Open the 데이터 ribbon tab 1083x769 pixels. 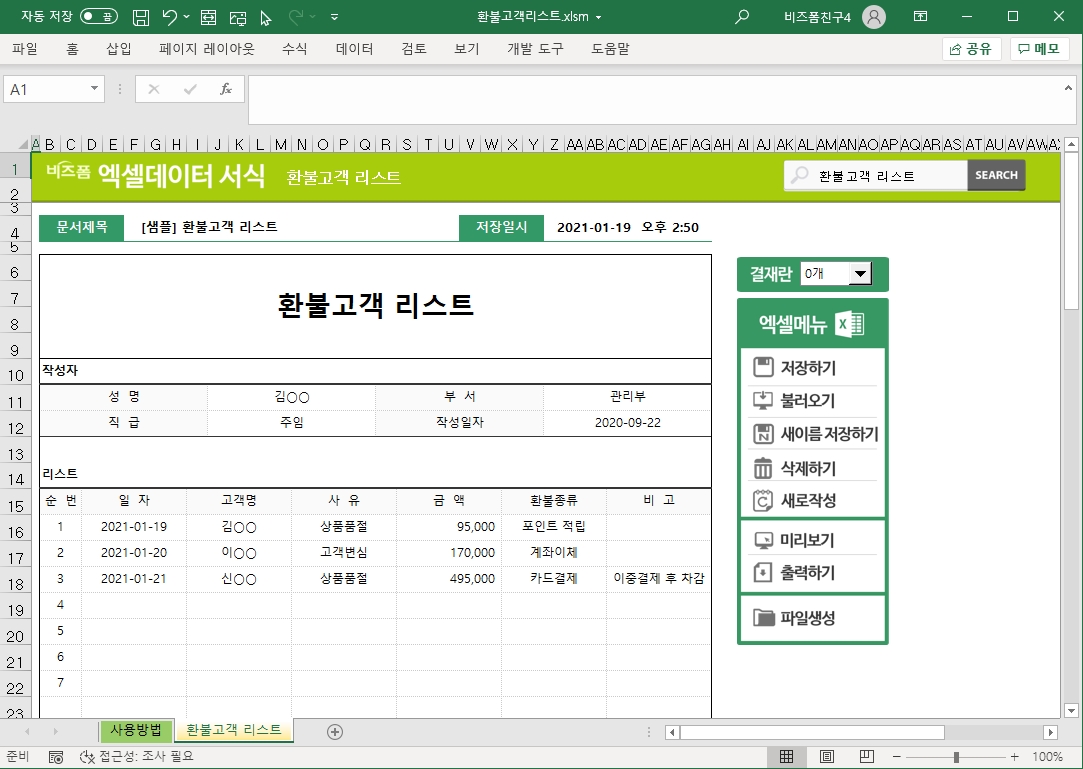pos(354,49)
